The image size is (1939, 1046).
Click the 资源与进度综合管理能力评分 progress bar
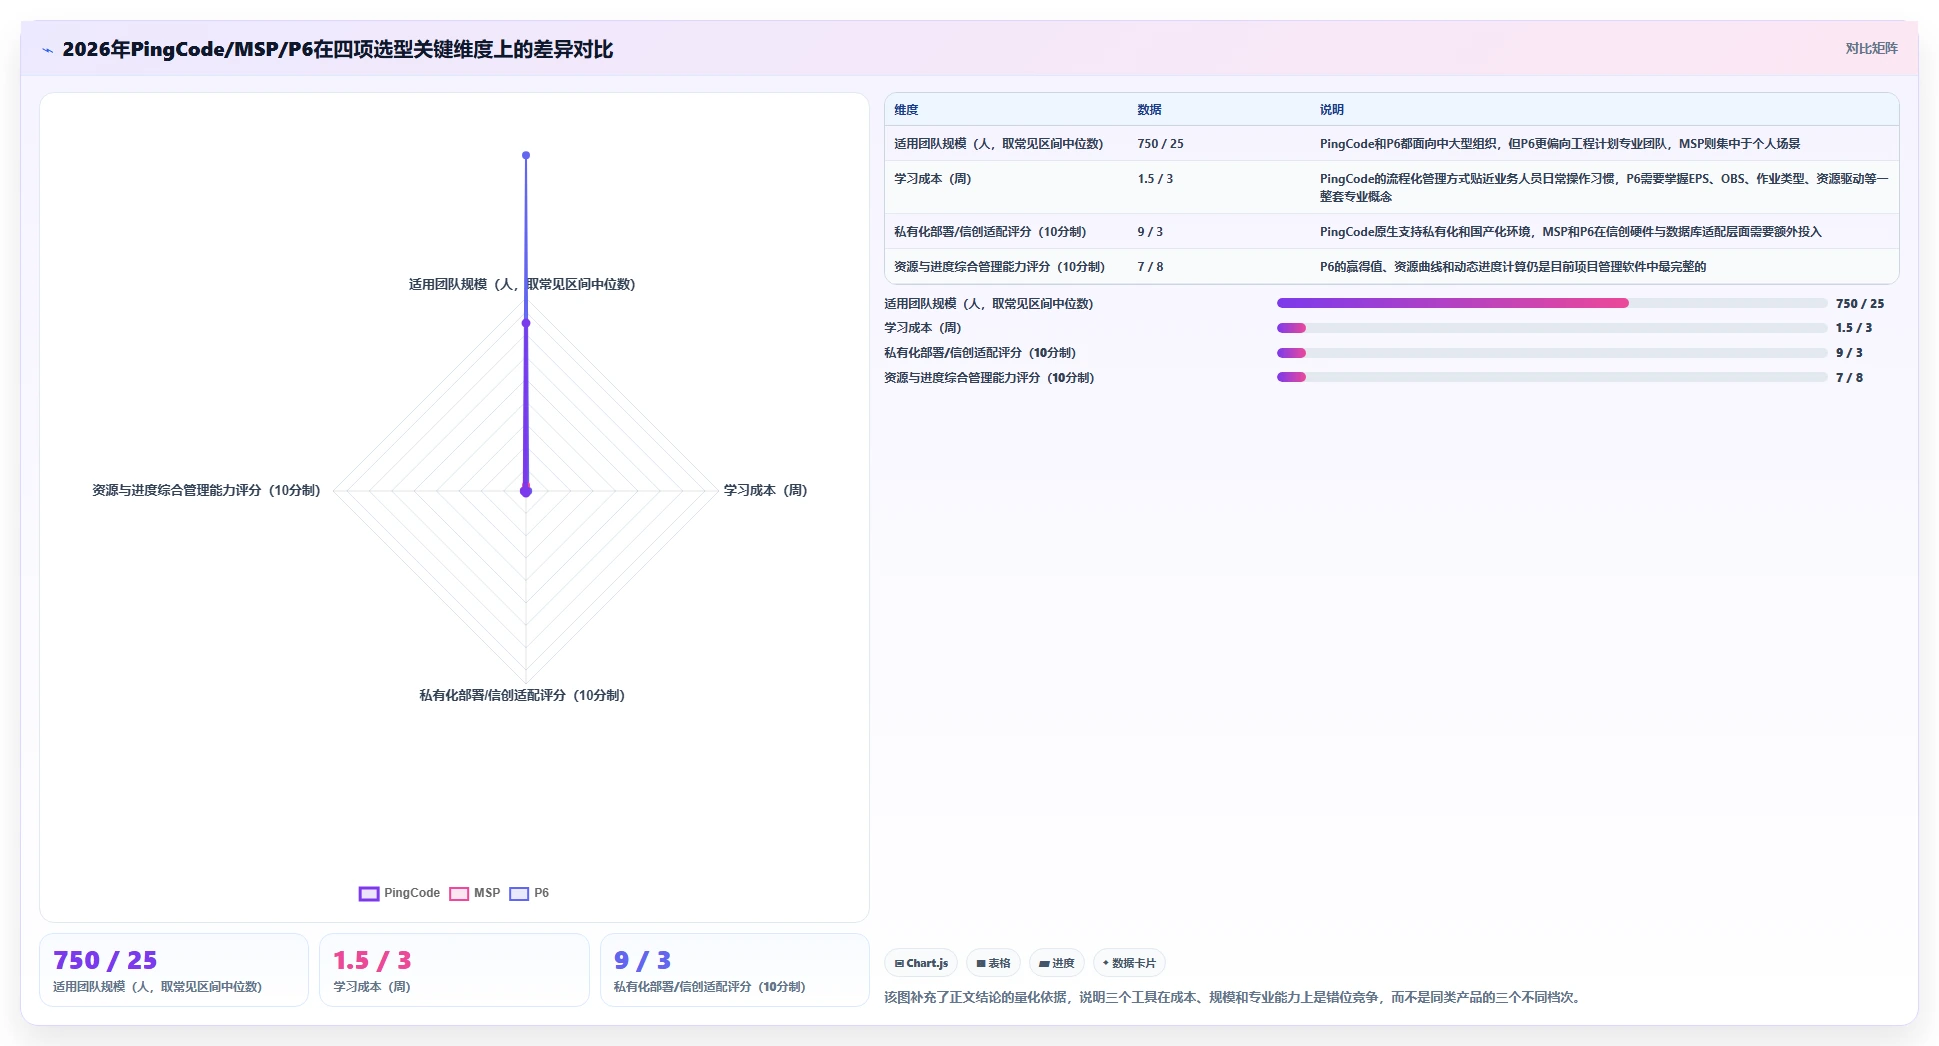(x=1552, y=377)
